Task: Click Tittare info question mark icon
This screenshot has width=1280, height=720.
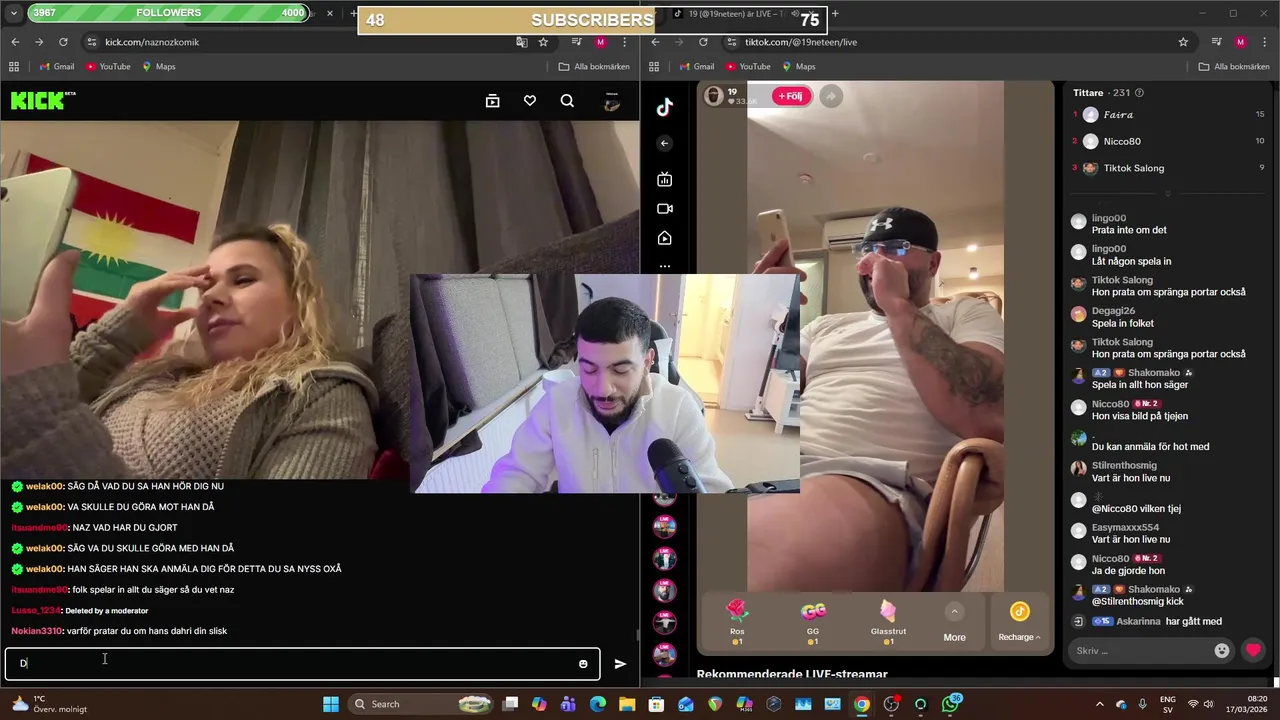Action: click(x=1139, y=93)
